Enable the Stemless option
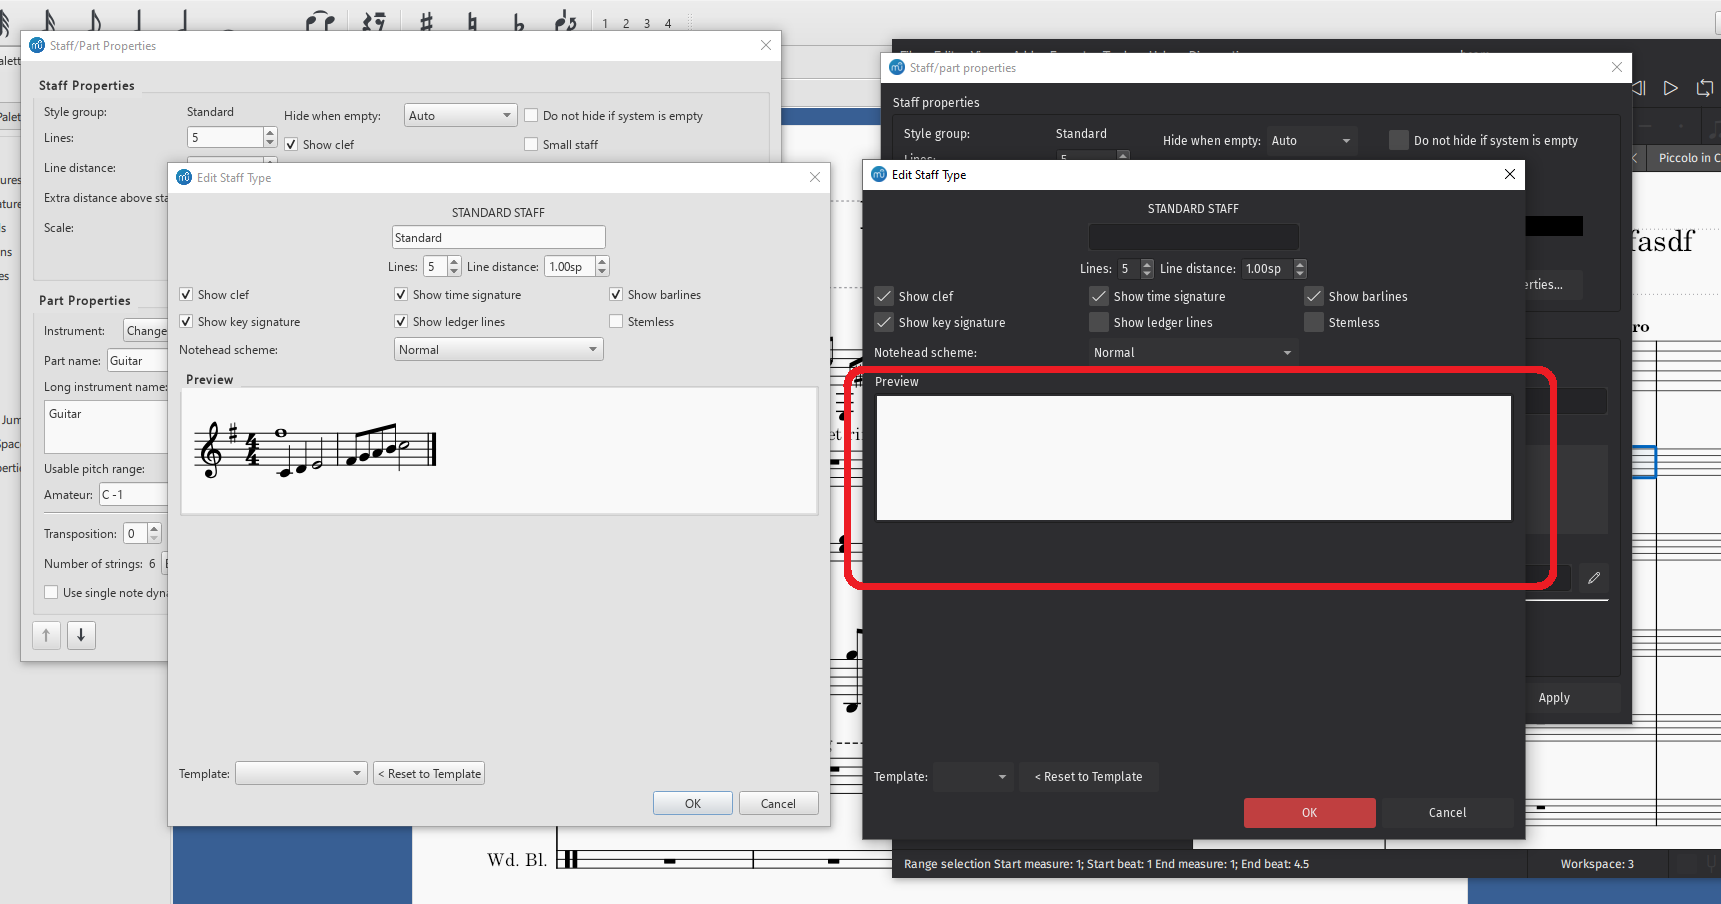 (616, 321)
